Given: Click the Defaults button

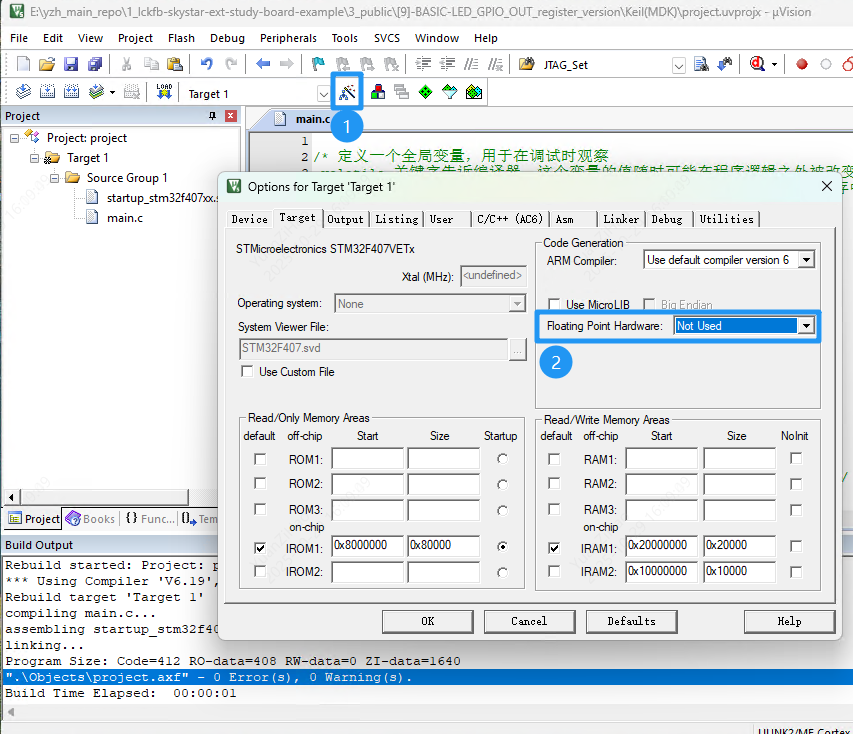Looking at the screenshot, I should [631, 621].
